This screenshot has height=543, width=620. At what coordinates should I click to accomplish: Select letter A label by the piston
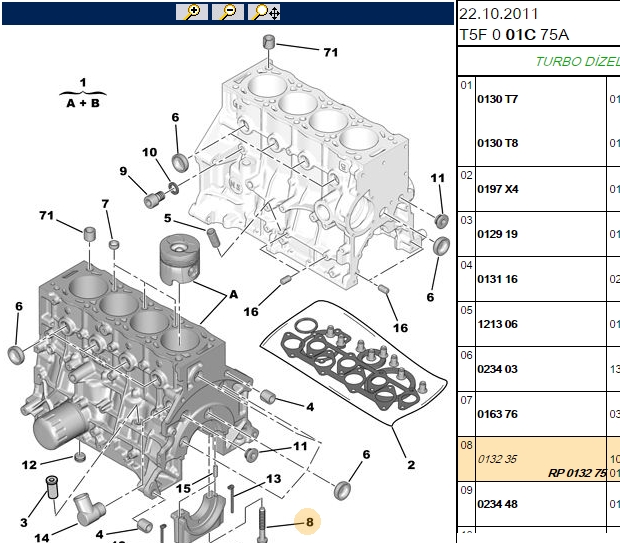233,294
